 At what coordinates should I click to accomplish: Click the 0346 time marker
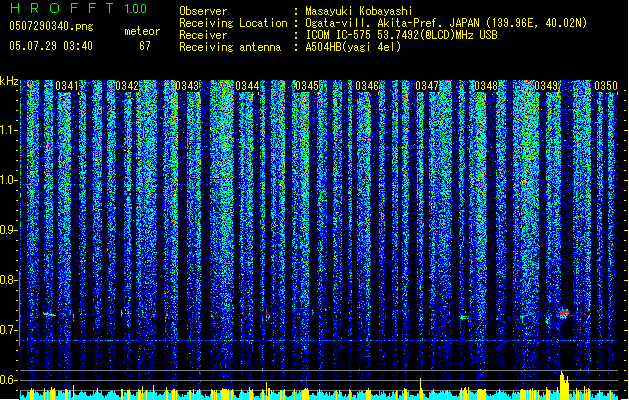367,86
